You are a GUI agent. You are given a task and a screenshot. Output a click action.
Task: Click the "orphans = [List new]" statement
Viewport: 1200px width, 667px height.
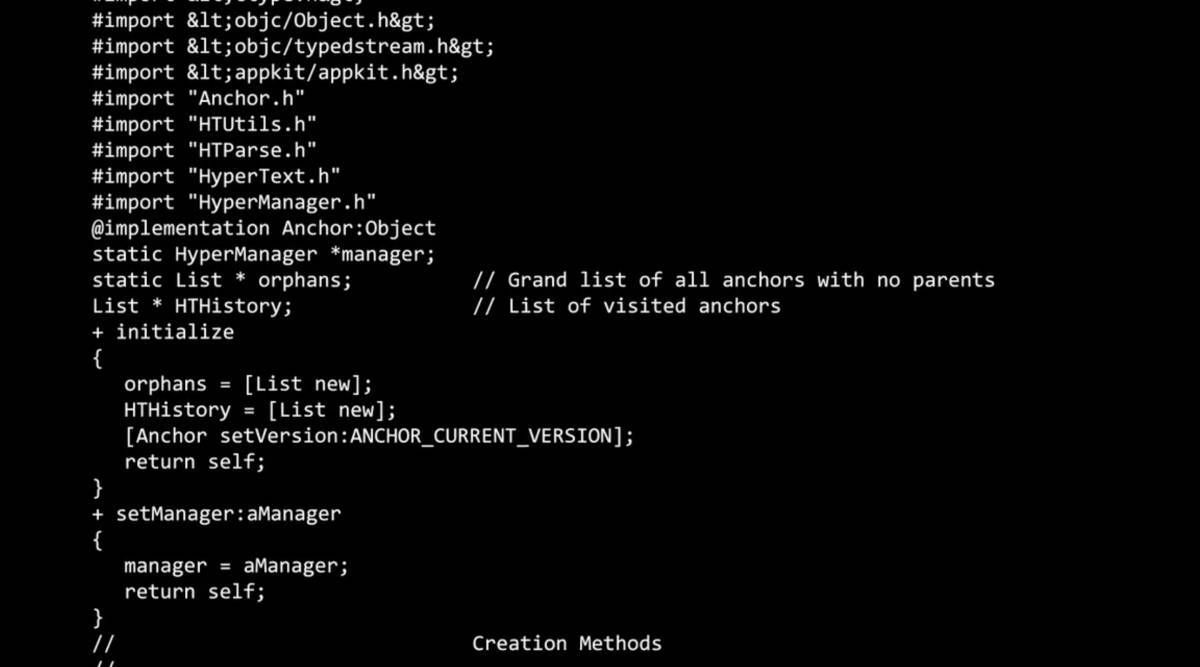247,384
